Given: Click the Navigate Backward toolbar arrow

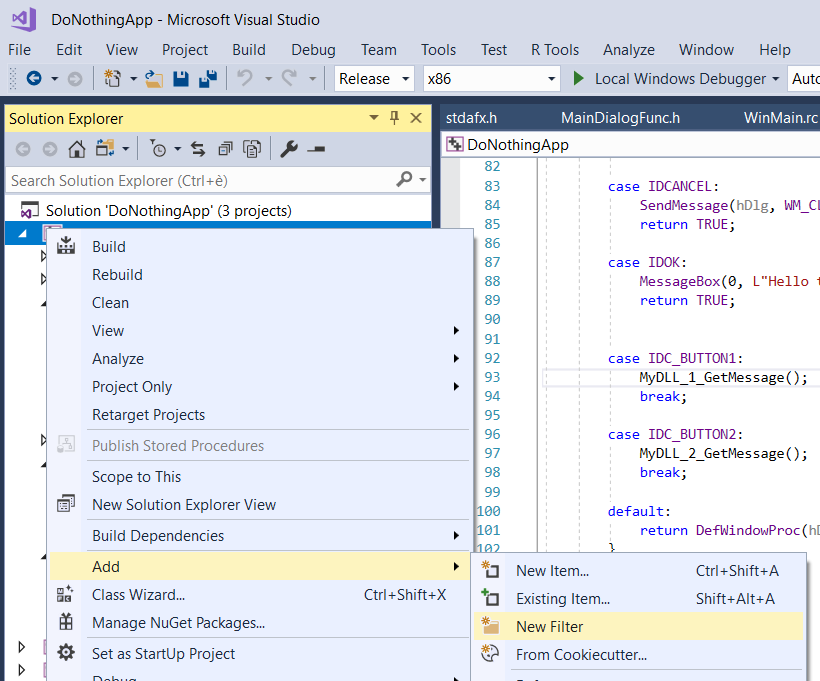Looking at the screenshot, I should coord(34,79).
